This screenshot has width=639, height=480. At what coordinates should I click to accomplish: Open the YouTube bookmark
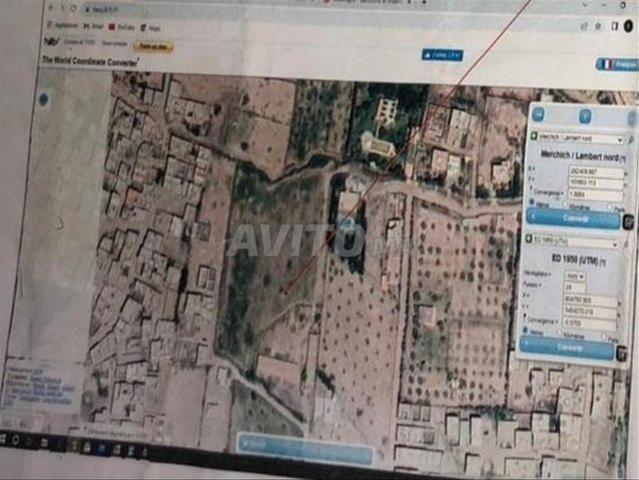click(x=125, y=27)
